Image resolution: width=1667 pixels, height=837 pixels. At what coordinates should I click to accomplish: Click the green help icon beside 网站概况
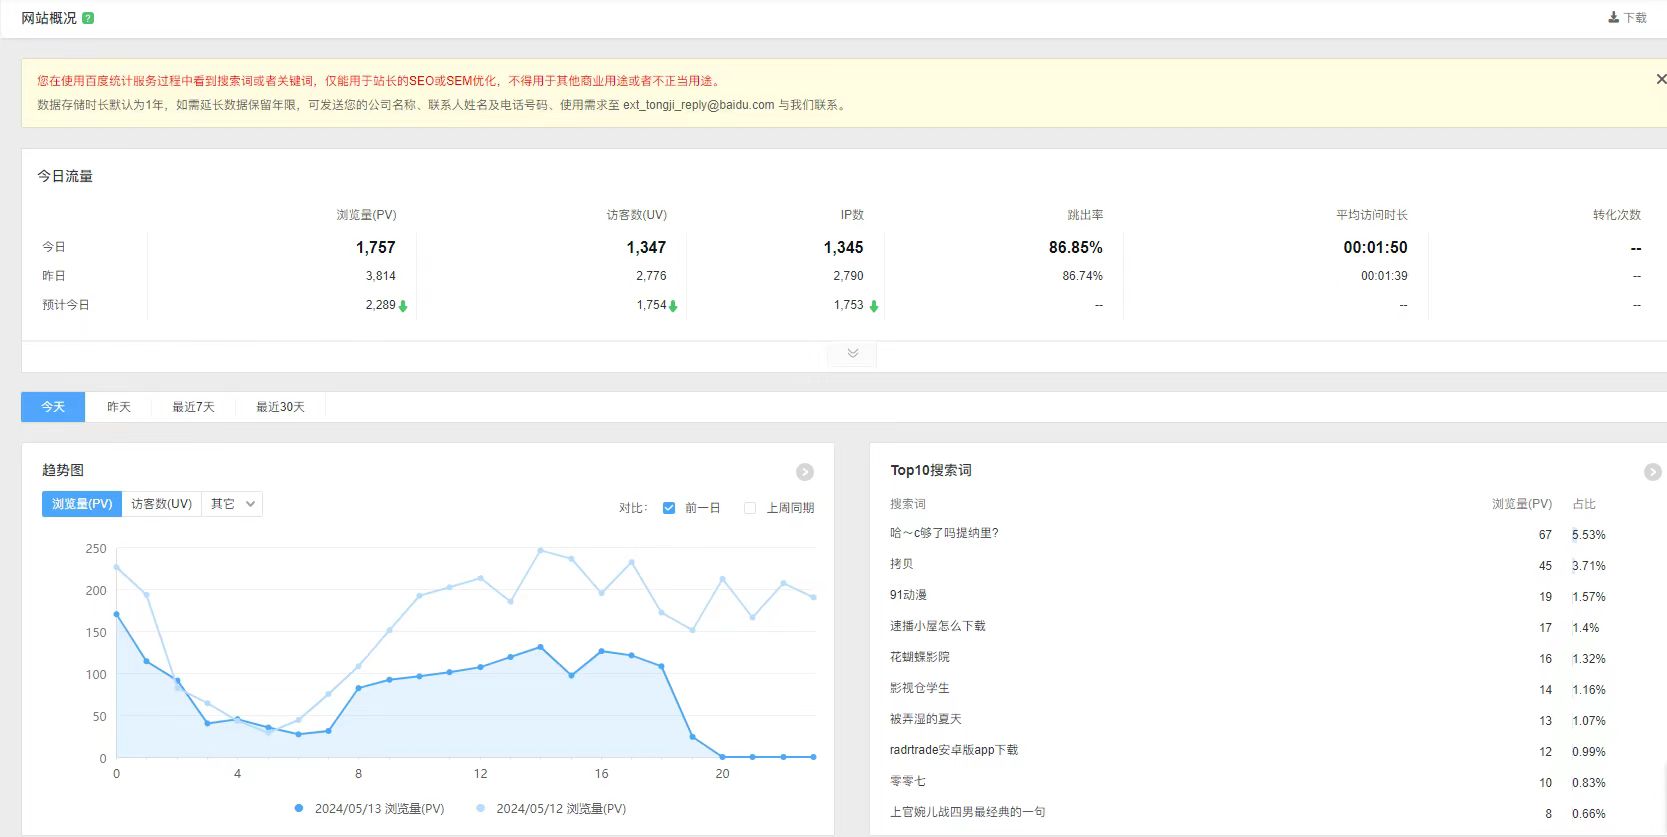(88, 18)
